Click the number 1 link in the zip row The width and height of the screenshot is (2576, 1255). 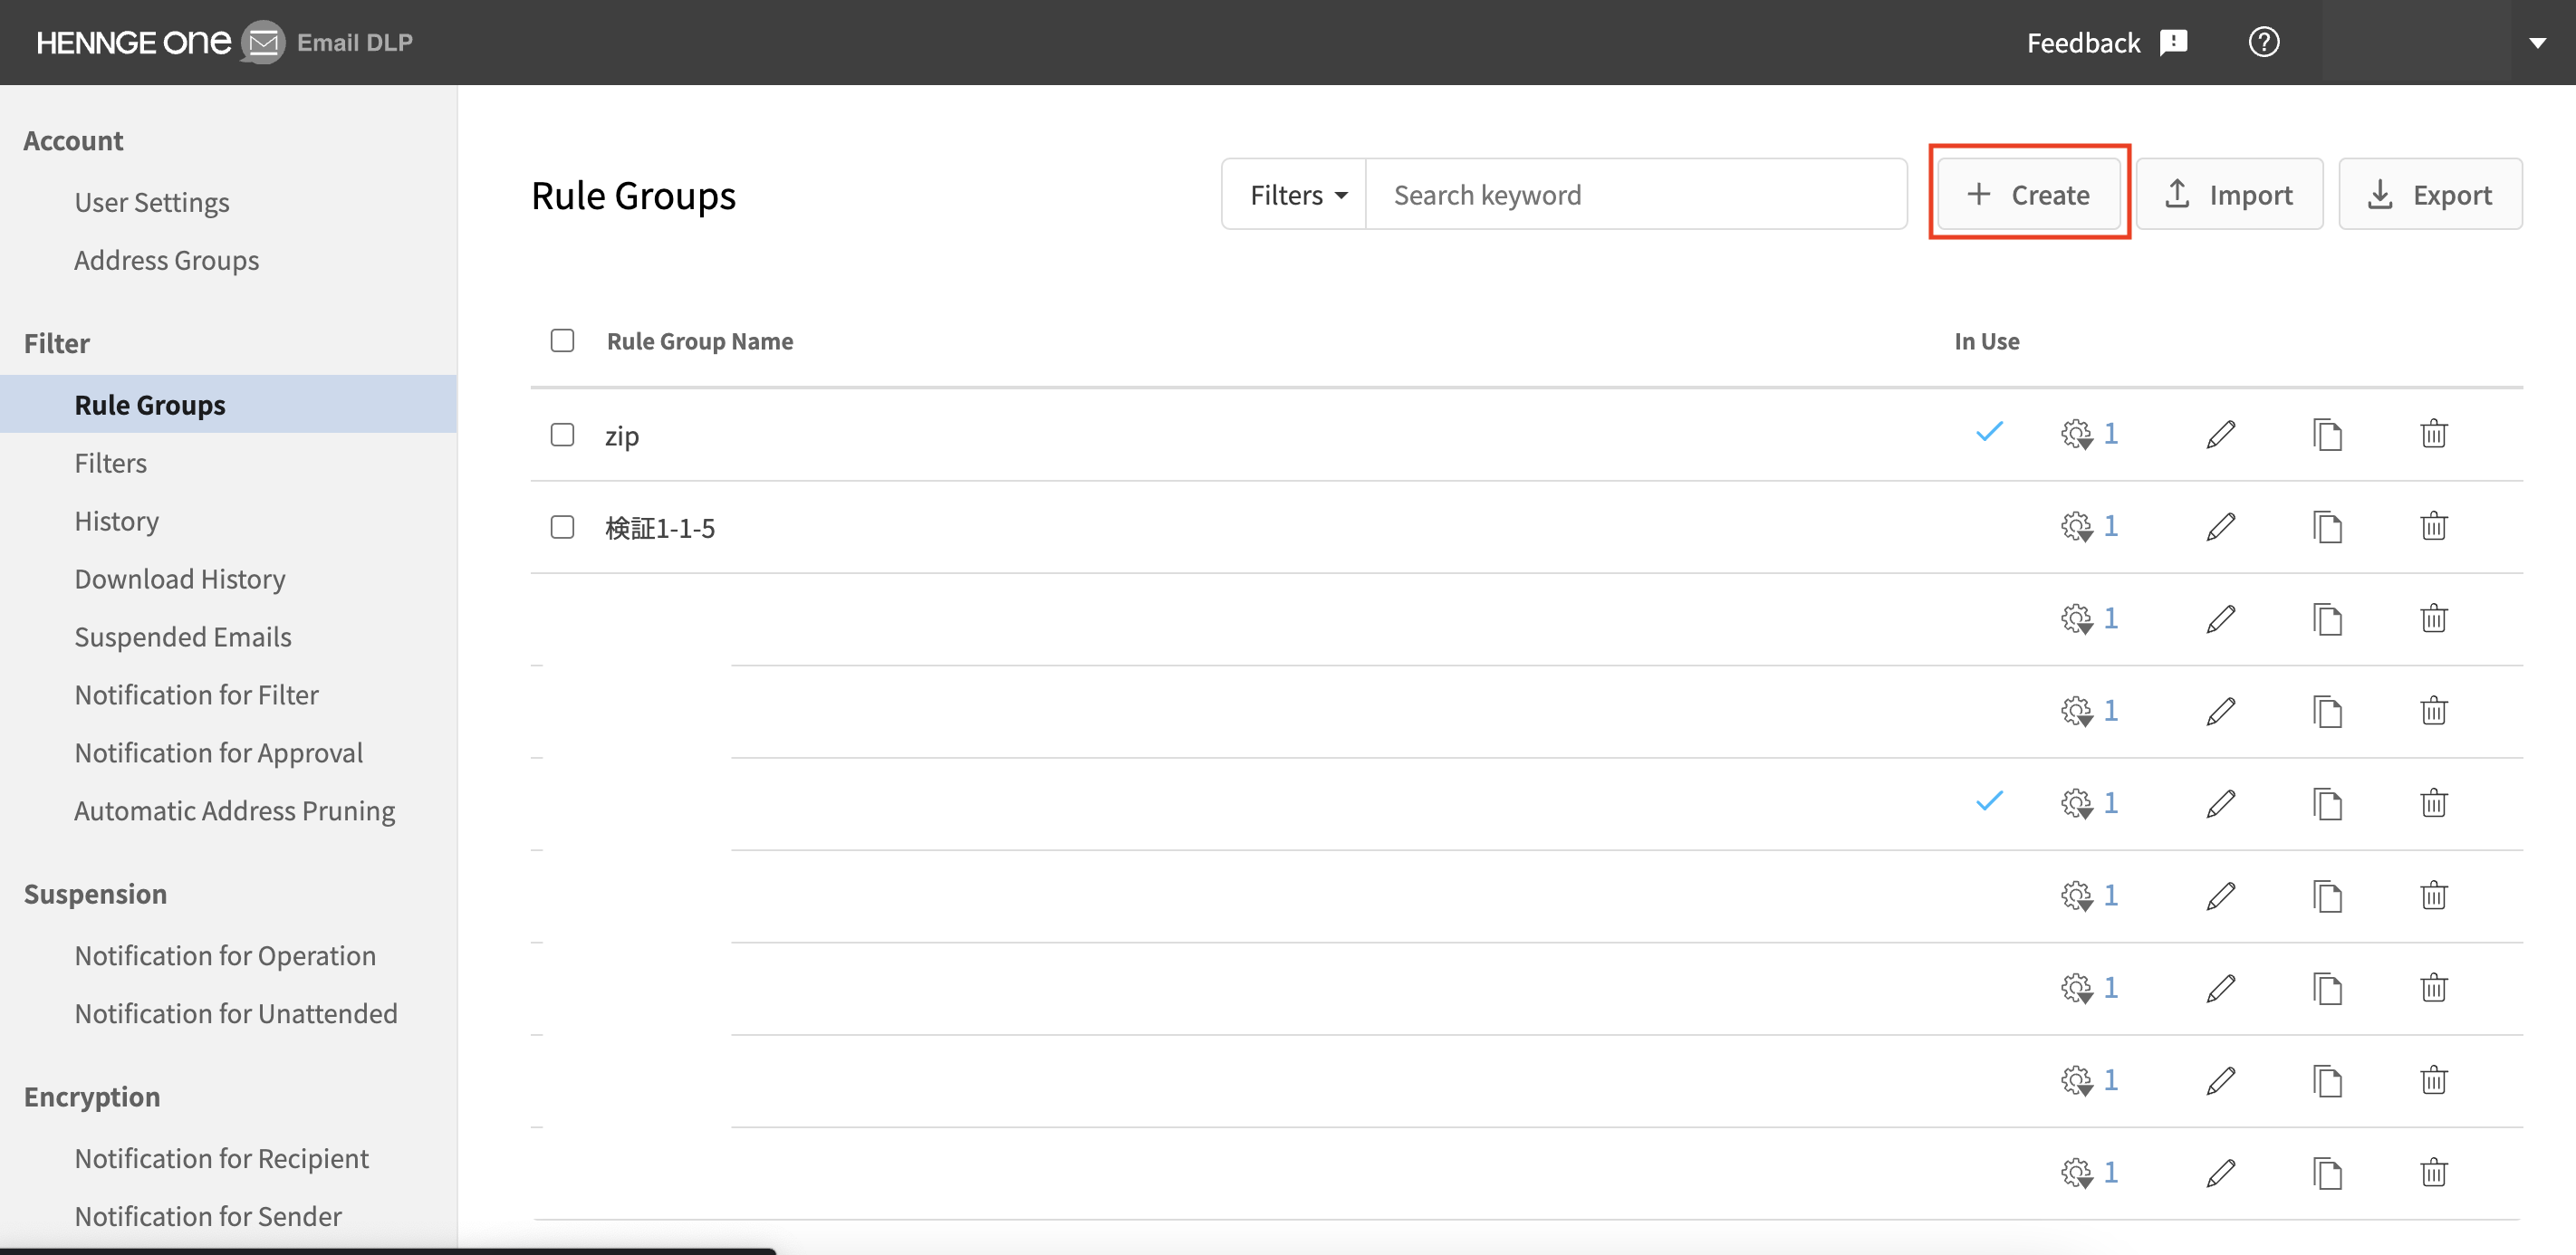(x=2110, y=434)
